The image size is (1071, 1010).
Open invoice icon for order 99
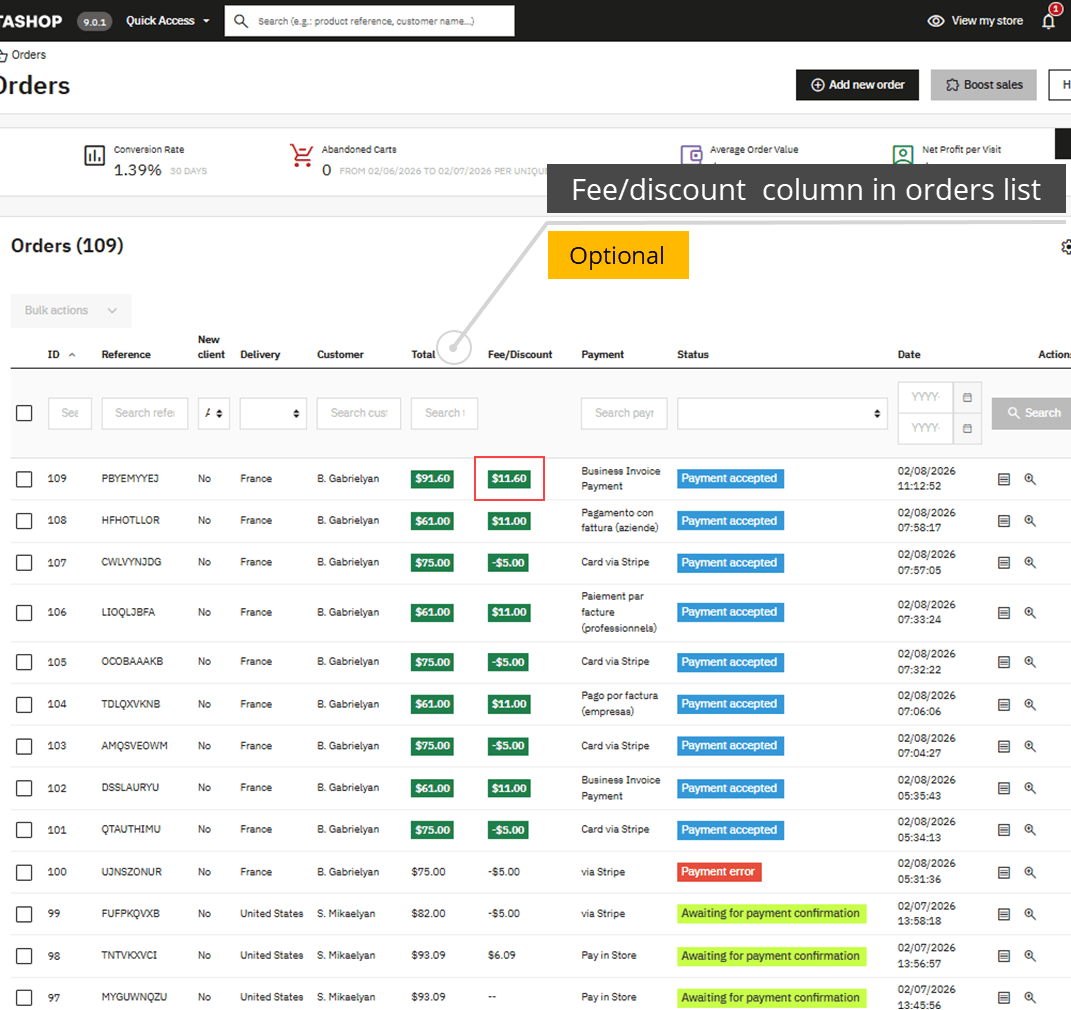[x=1003, y=914]
